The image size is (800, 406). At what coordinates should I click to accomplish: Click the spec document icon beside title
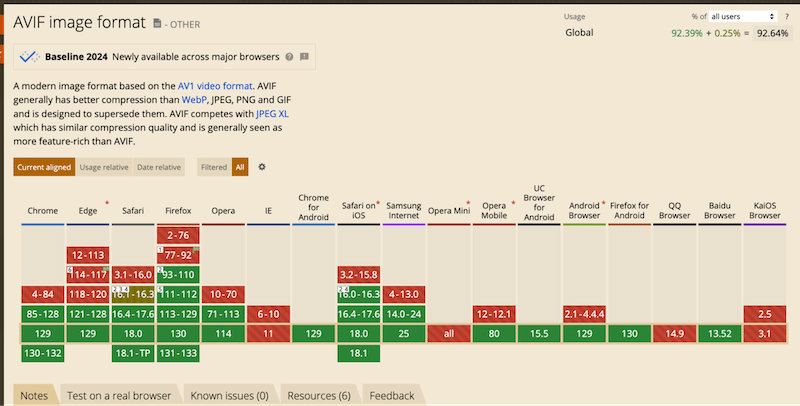pos(157,23)
